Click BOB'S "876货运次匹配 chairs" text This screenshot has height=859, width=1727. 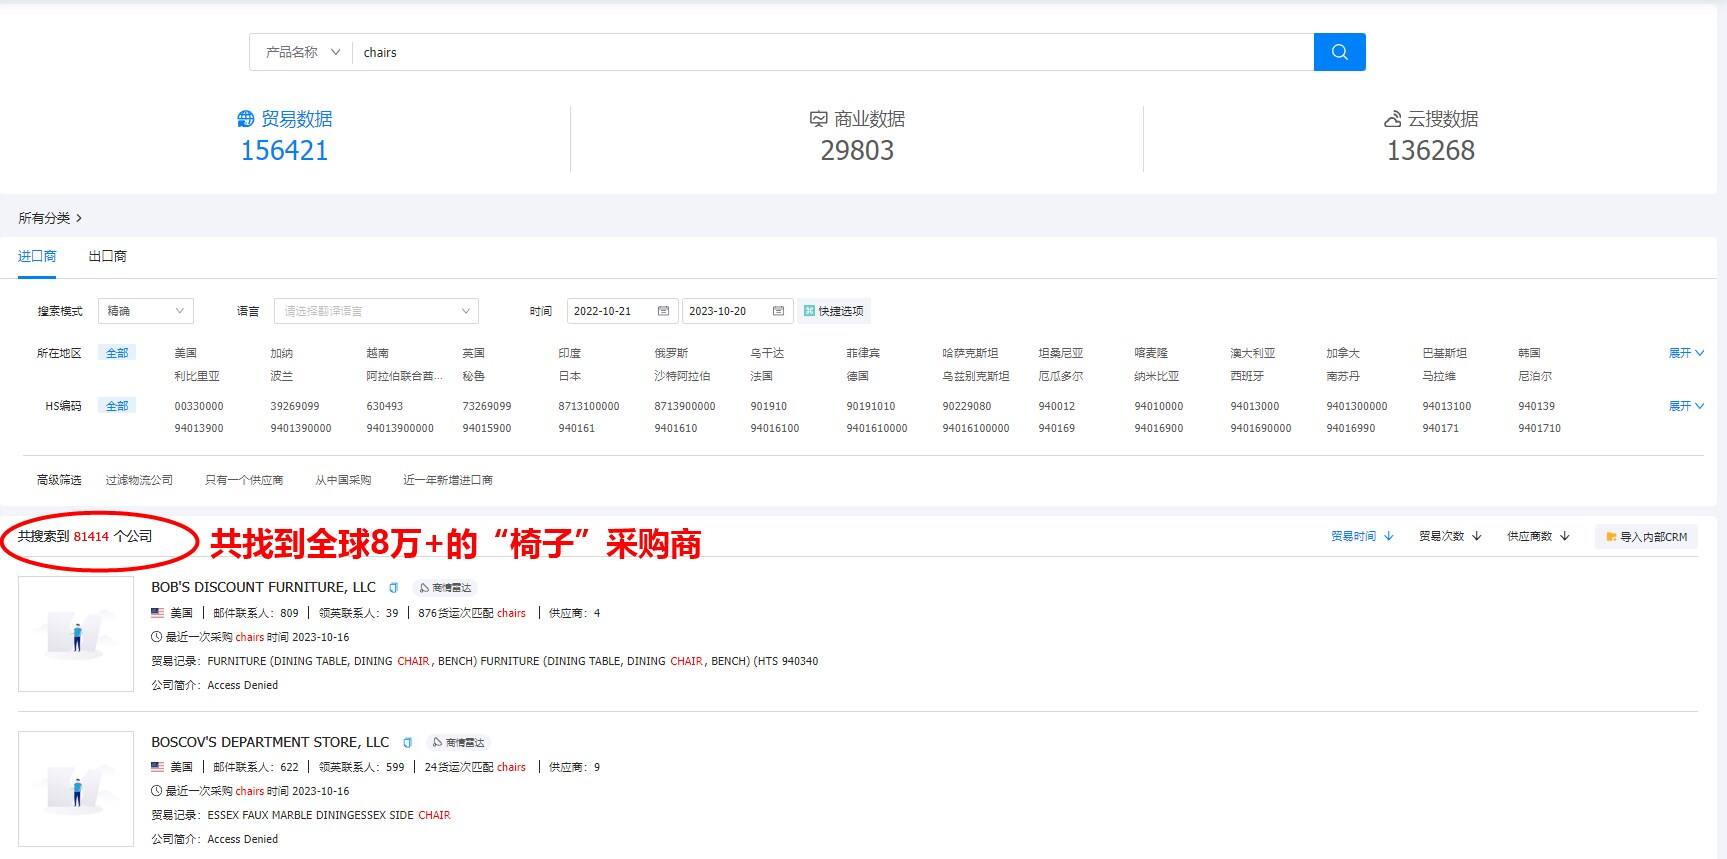[x=472, y=613]
